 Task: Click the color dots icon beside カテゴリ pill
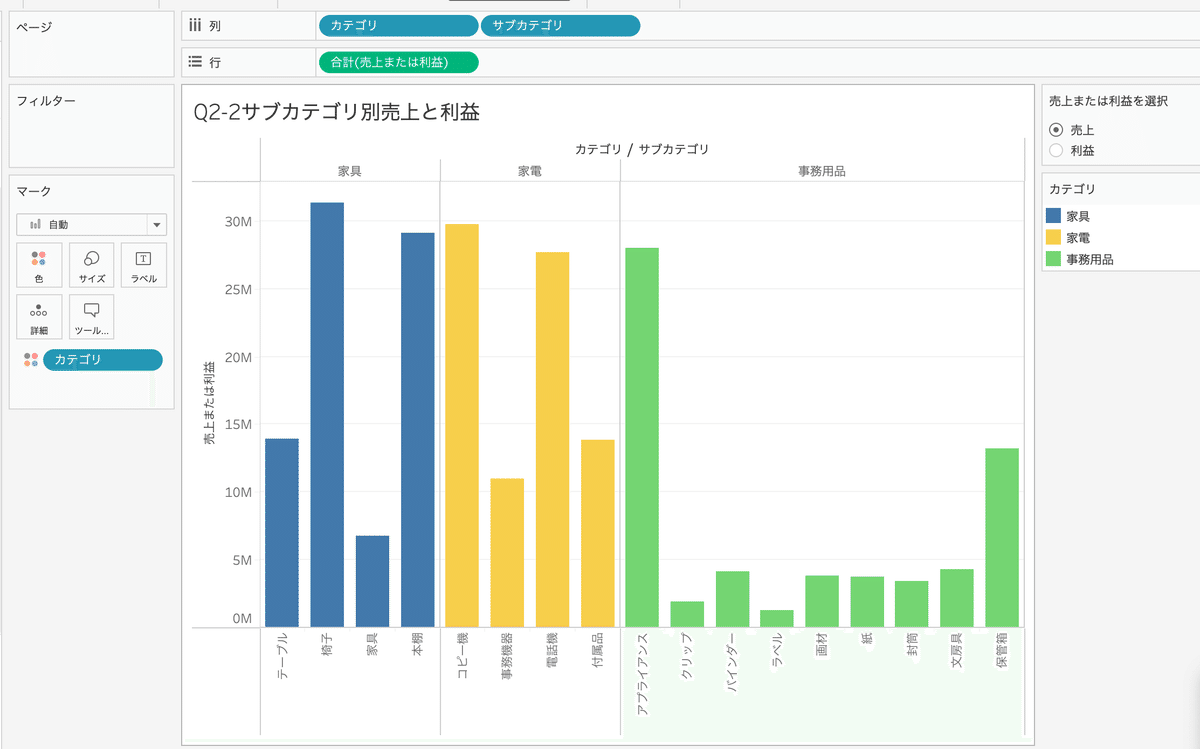coord(31,360)
